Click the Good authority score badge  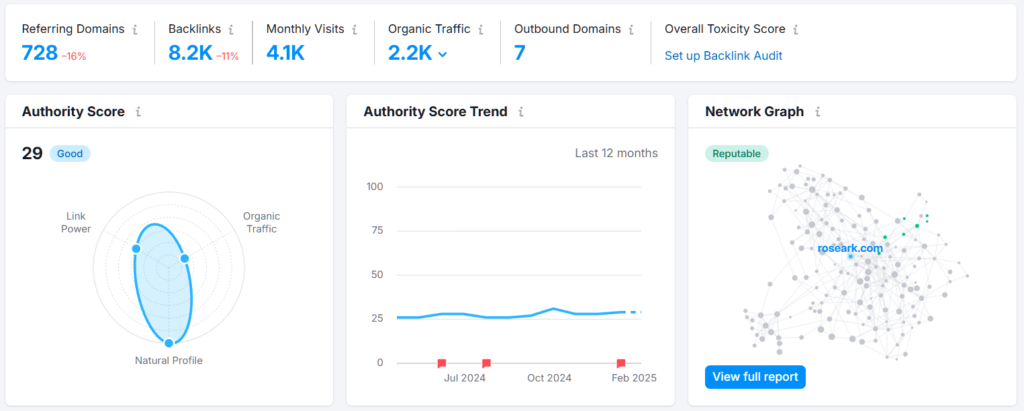click(70, 154)
